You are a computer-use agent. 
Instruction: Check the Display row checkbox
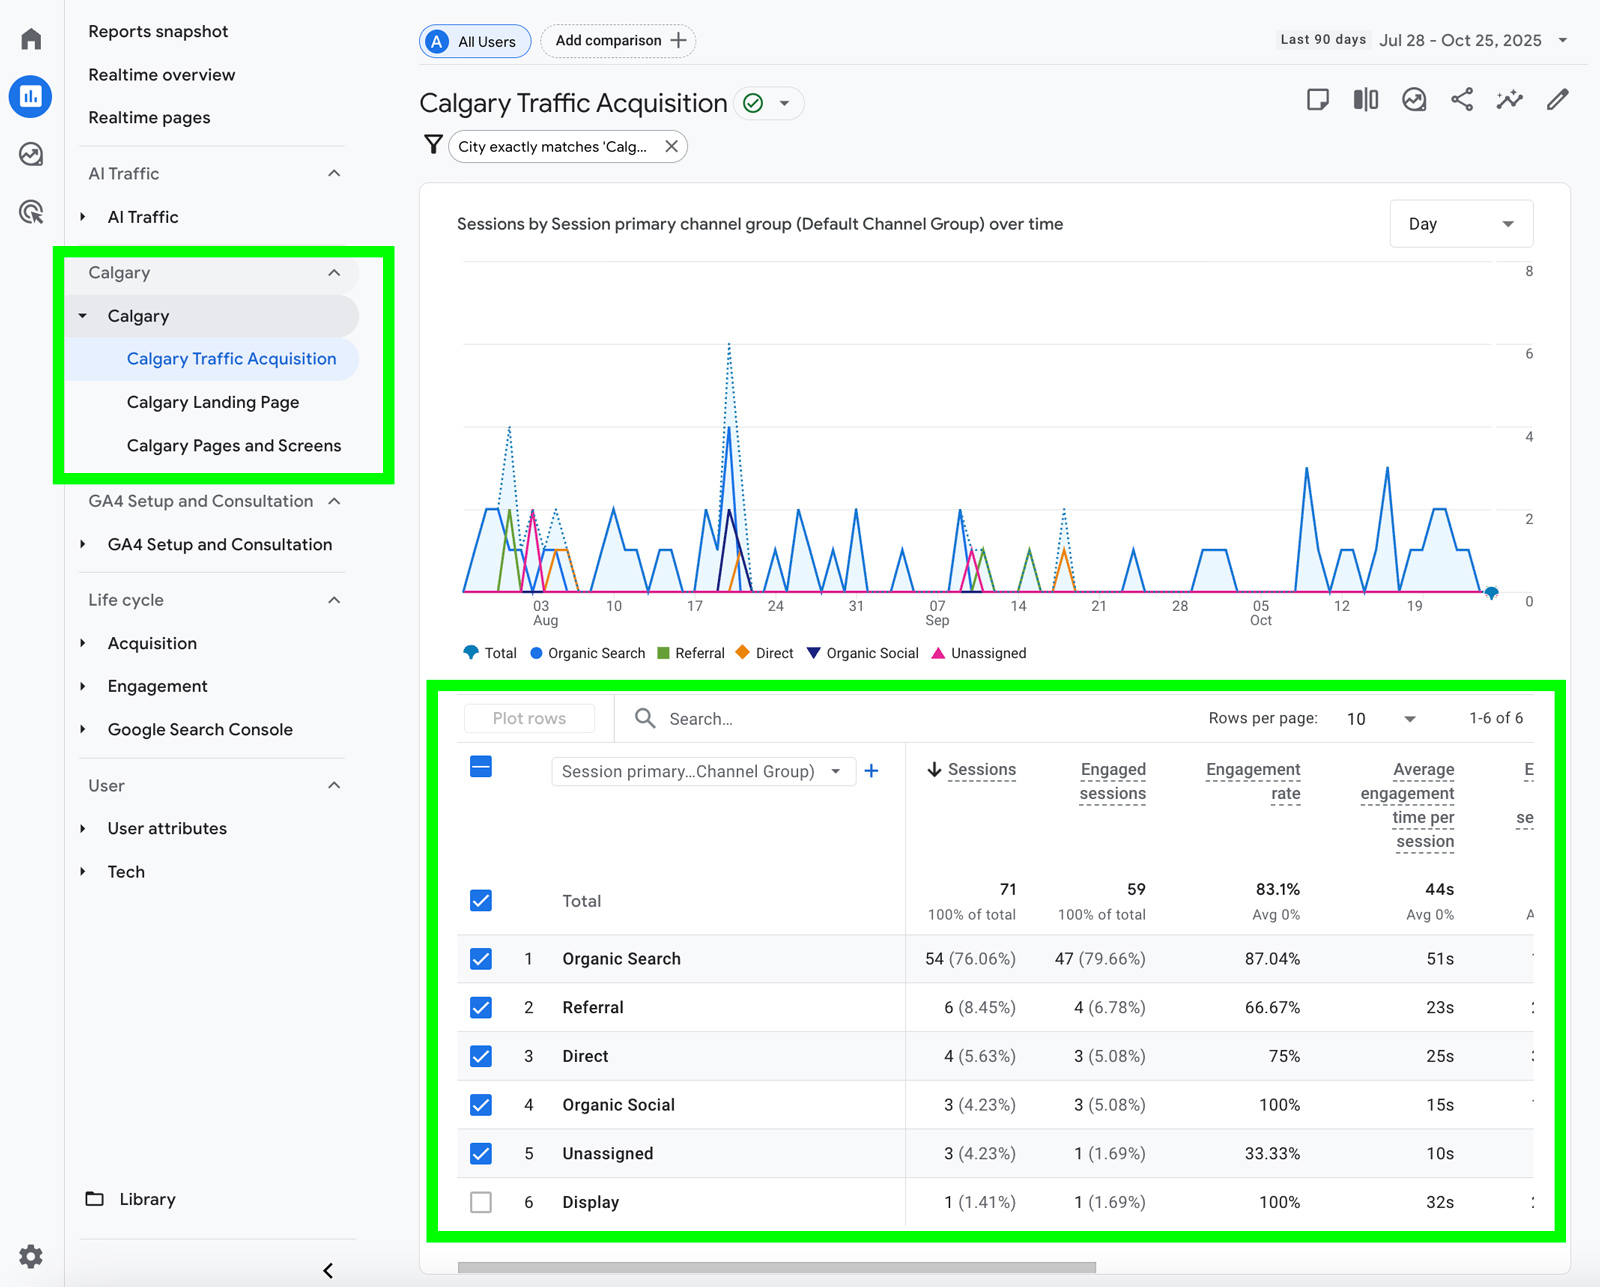(481, 1202)
